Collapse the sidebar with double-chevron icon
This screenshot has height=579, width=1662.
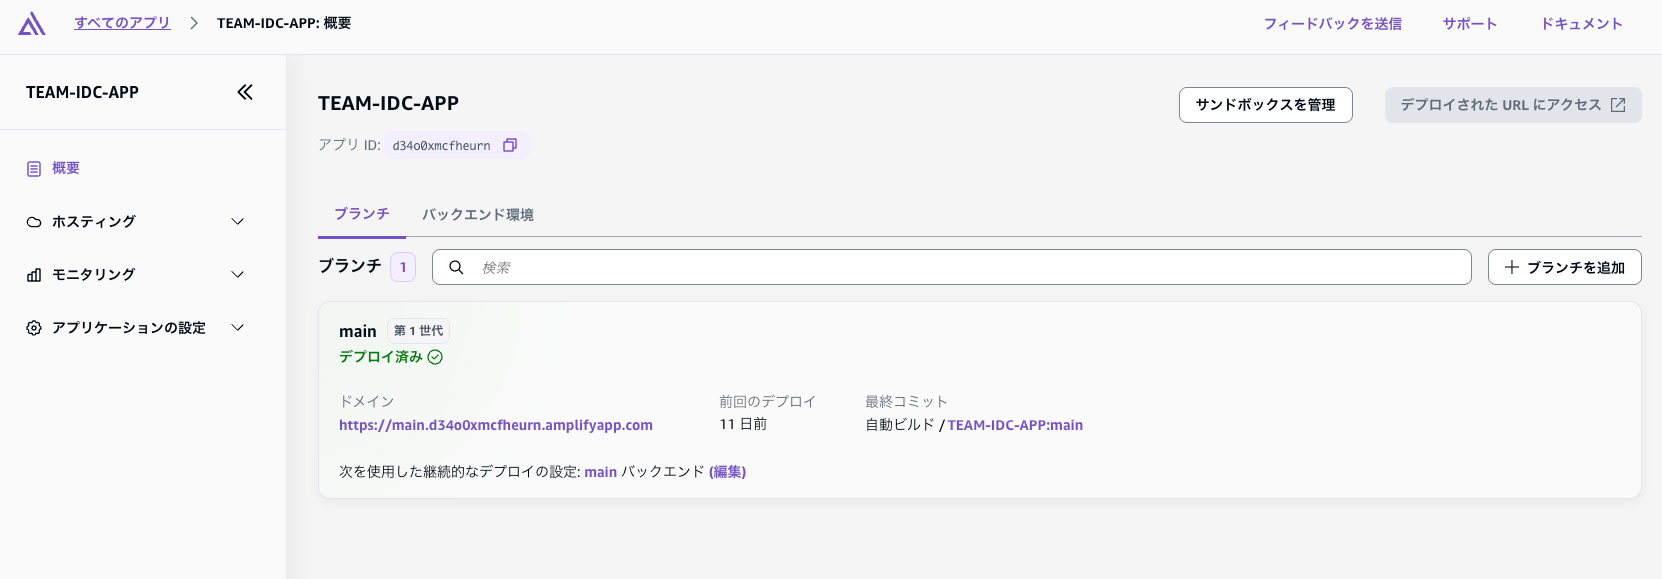[245, 92]
